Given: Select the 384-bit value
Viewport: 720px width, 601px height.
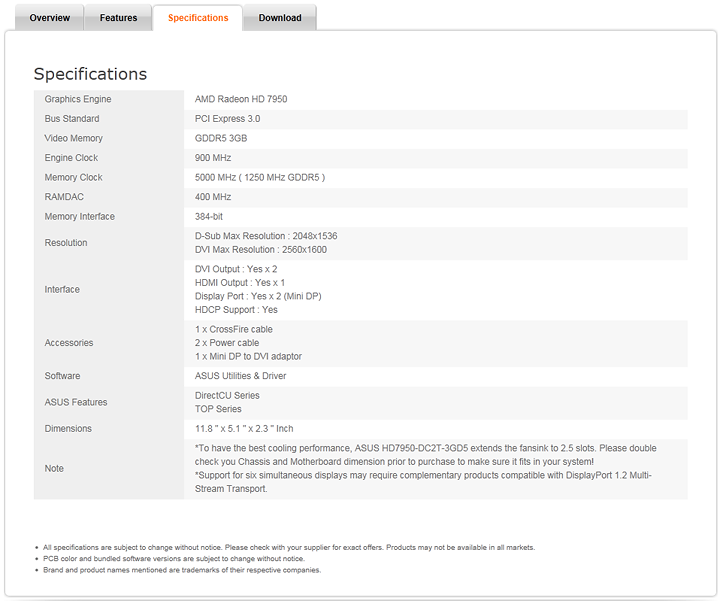Looking at the screenshot, I should 208,217.
